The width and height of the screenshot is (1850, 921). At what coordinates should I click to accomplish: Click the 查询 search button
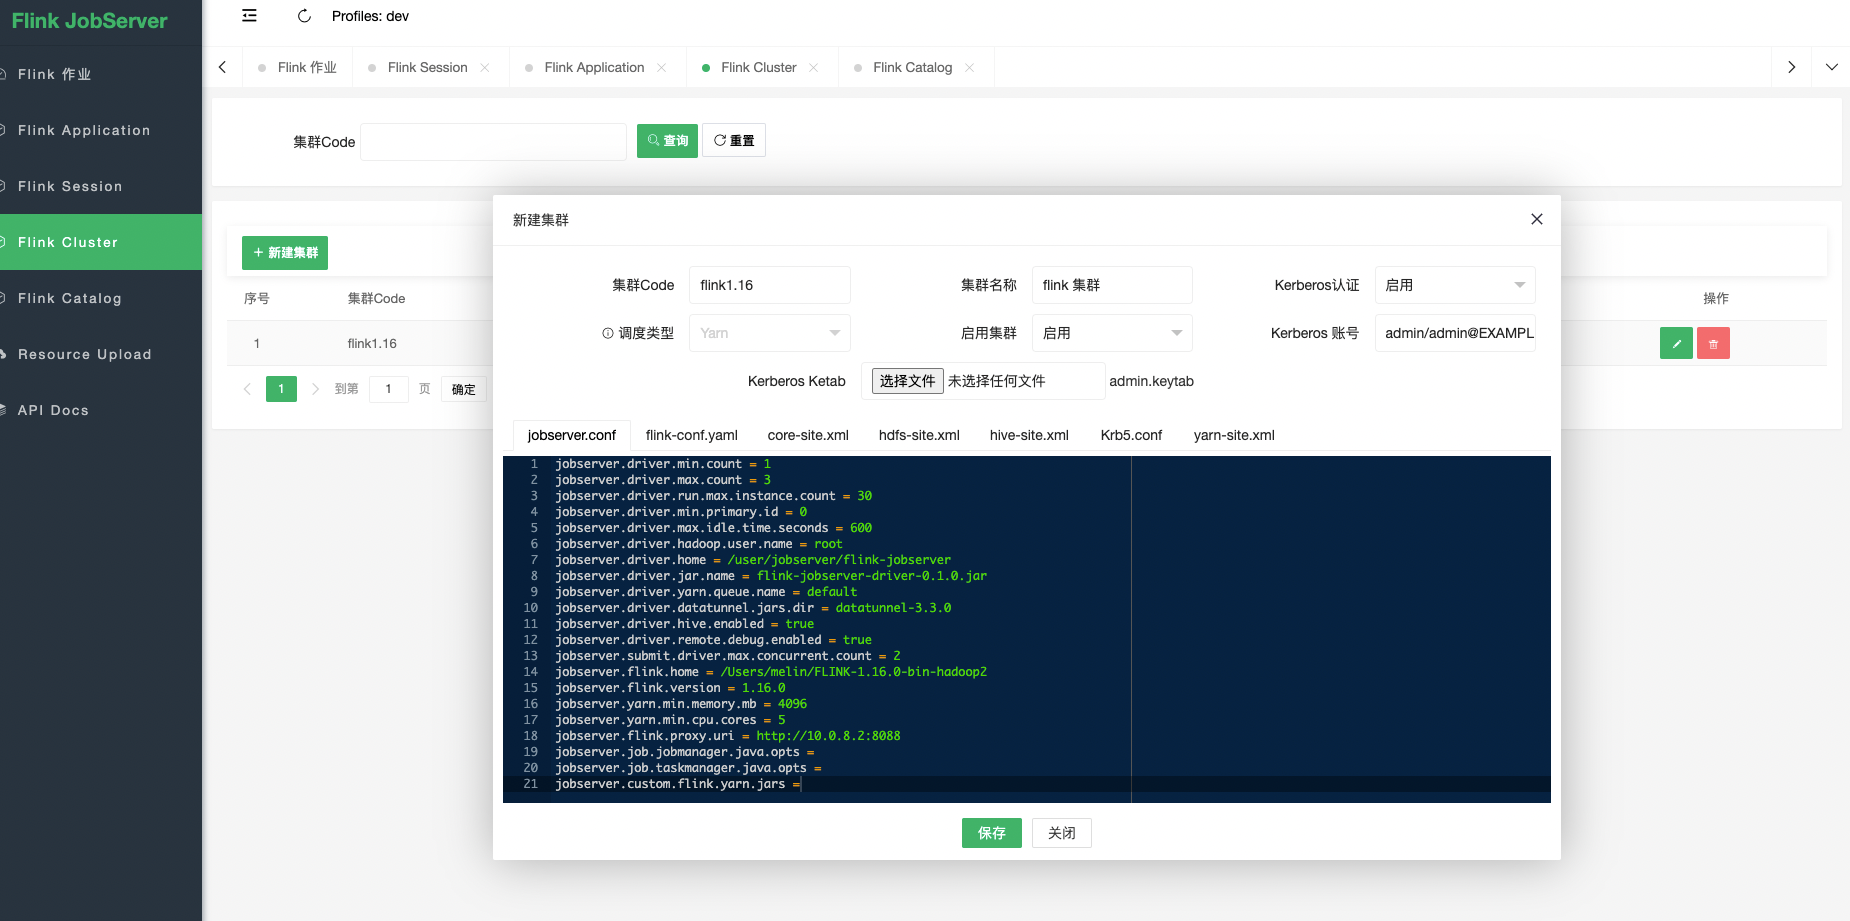pos(667,140)
